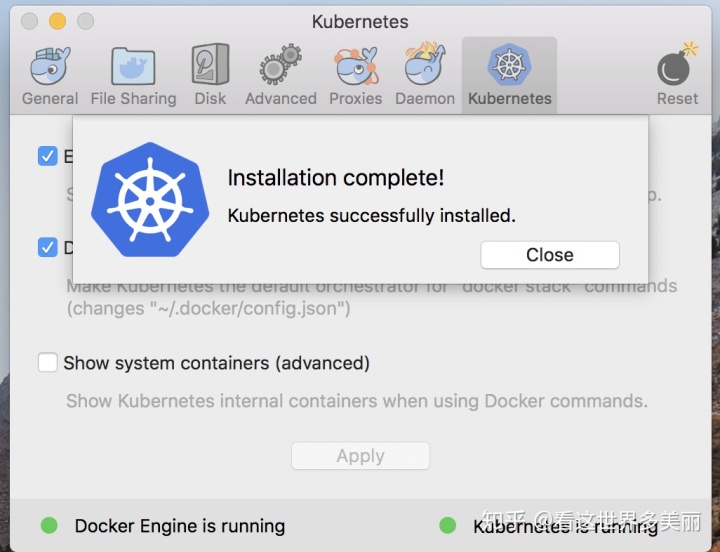Viewport: 720px width, 552px height.
Task: Click the 'Show Kubernetes internal containers' description text
Action: point(357,401)
